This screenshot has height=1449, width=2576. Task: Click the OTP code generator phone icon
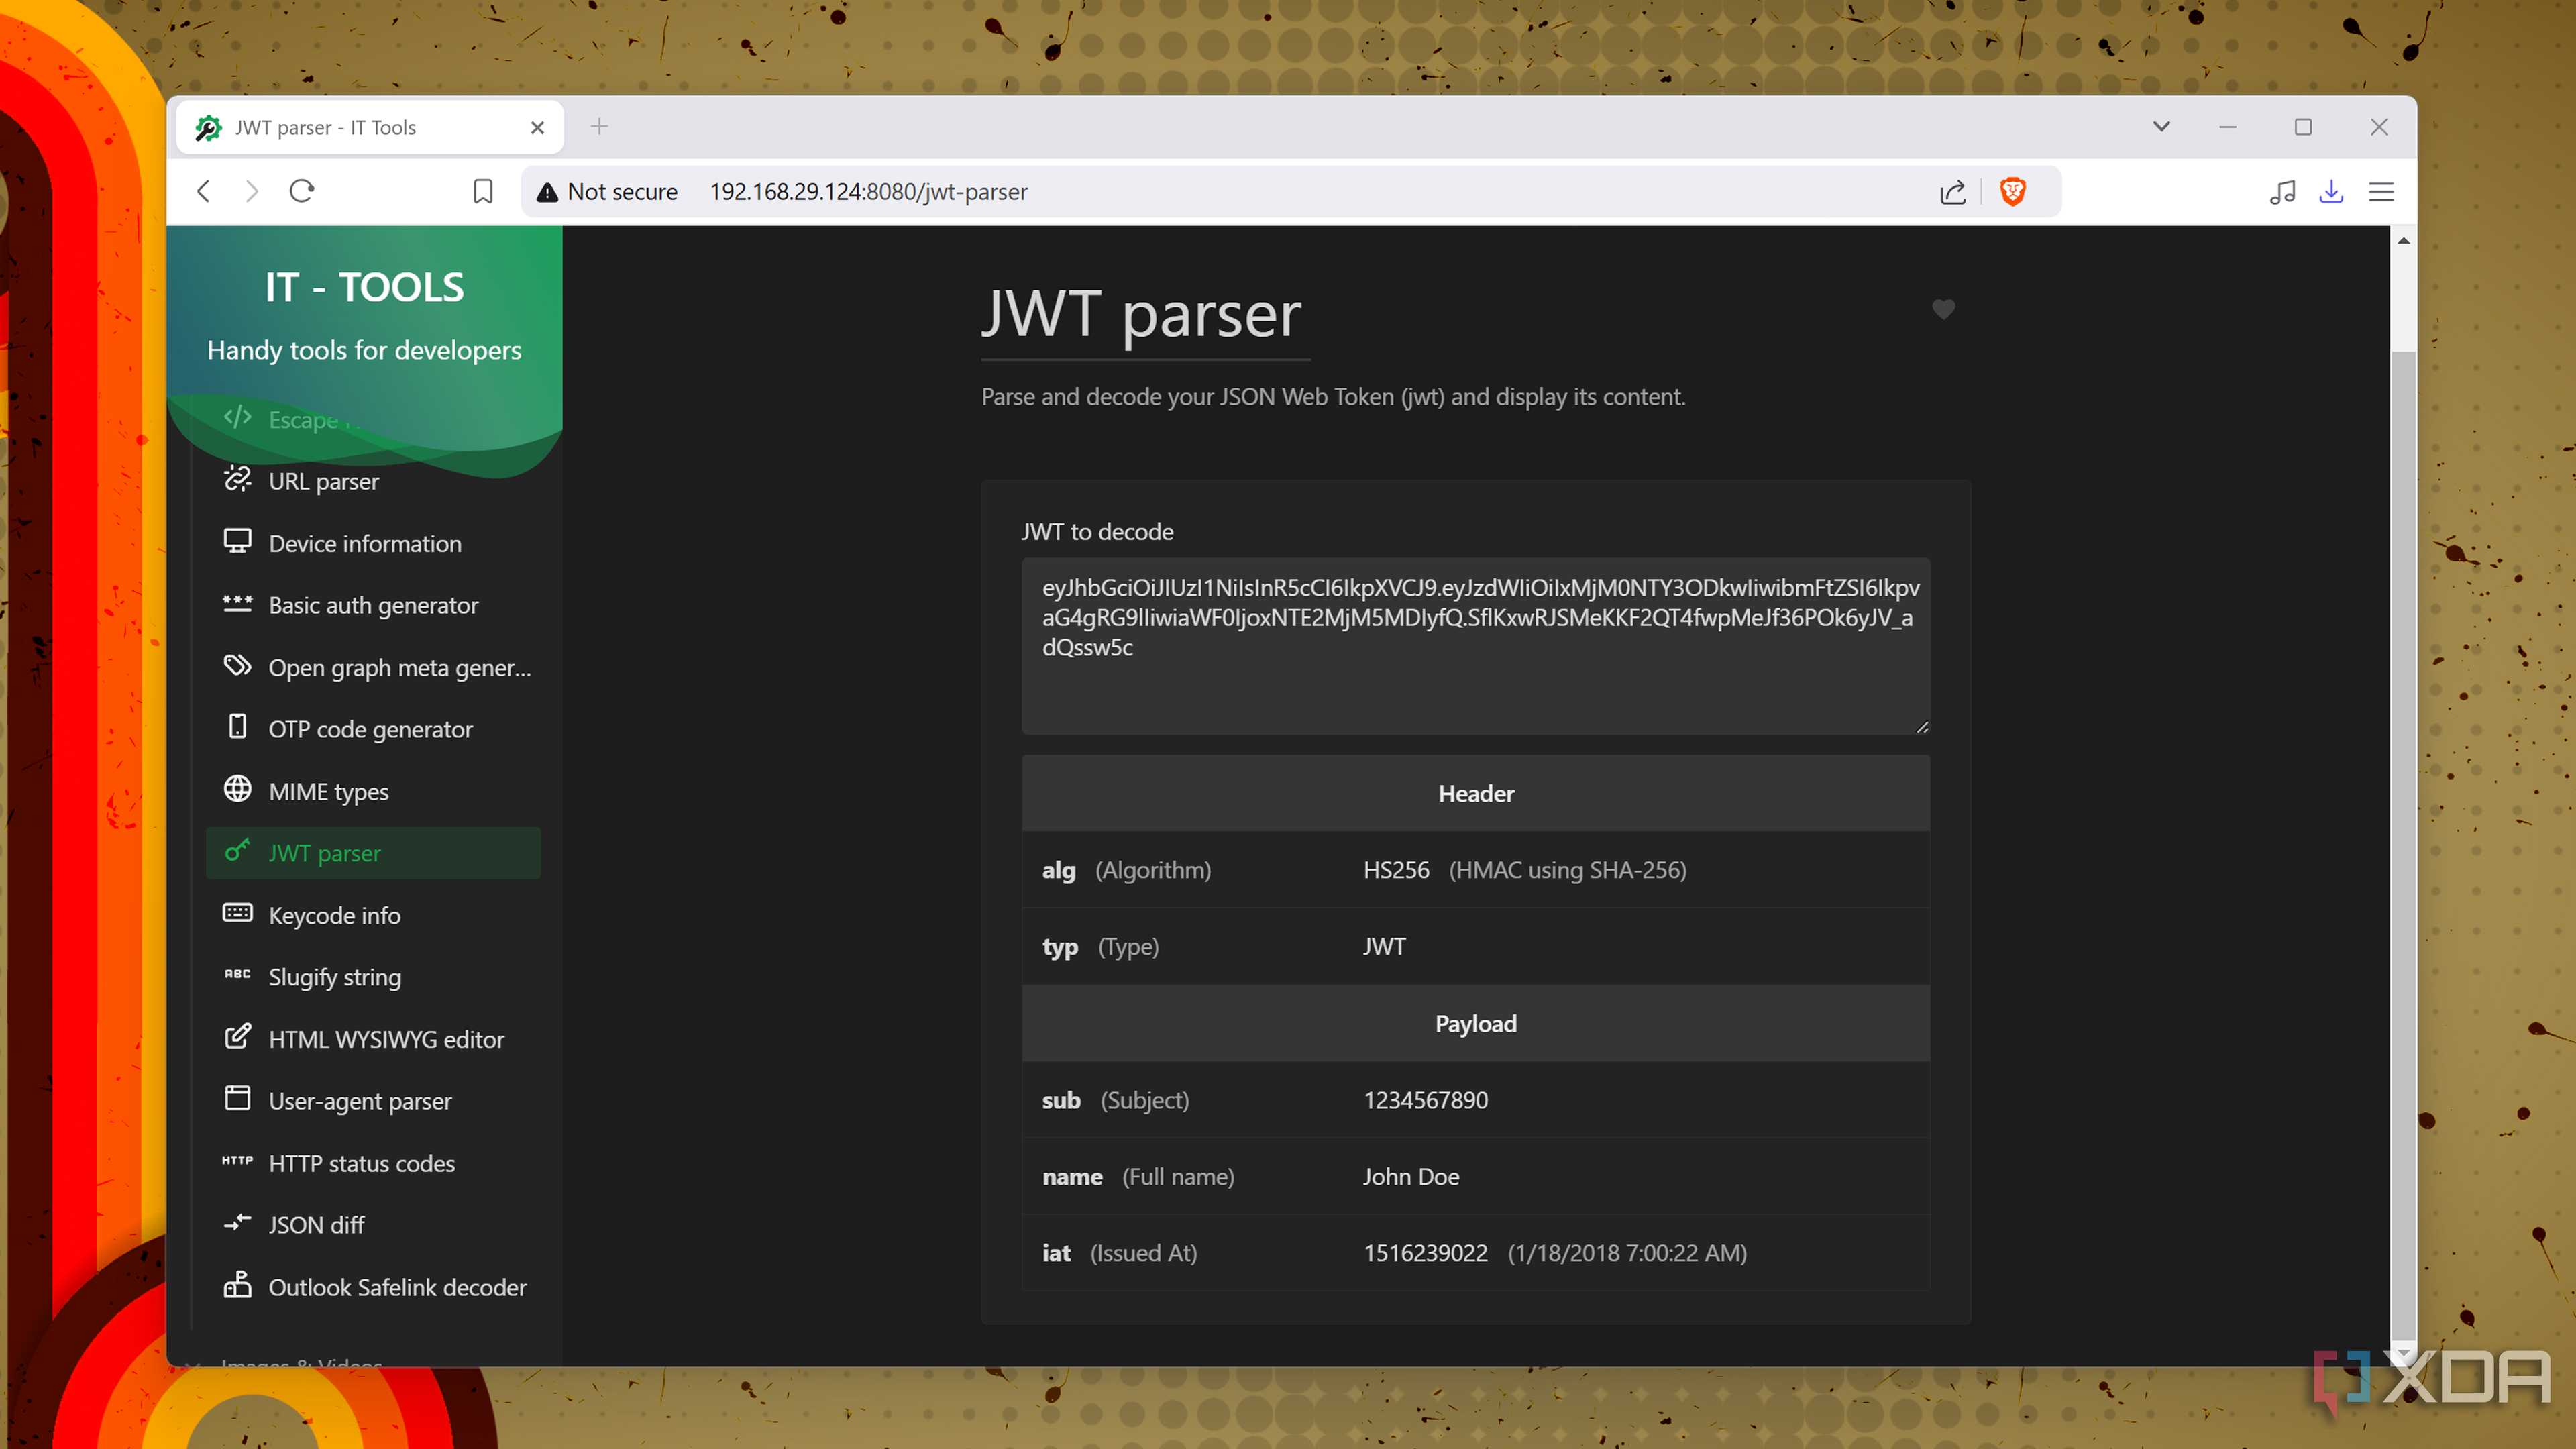point(237,727)
